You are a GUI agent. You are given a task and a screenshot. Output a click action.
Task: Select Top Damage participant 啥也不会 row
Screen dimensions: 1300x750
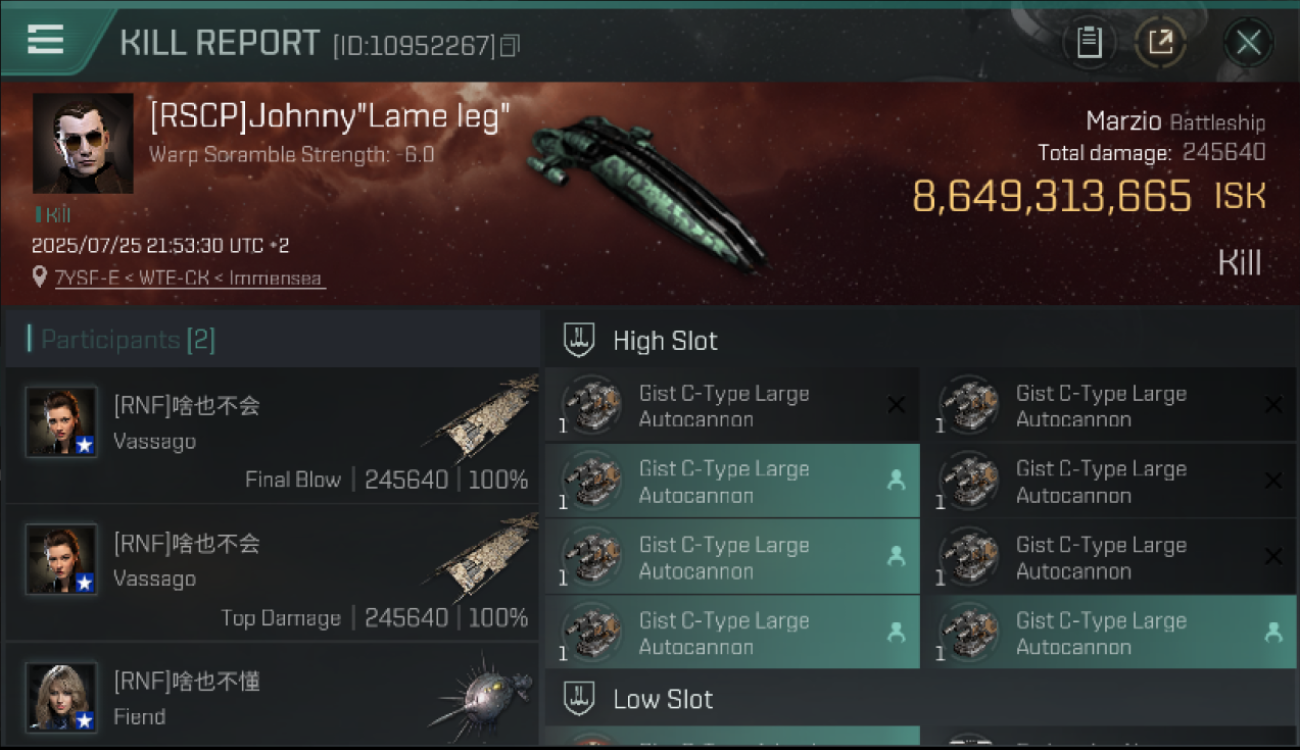tap(271, 572)
